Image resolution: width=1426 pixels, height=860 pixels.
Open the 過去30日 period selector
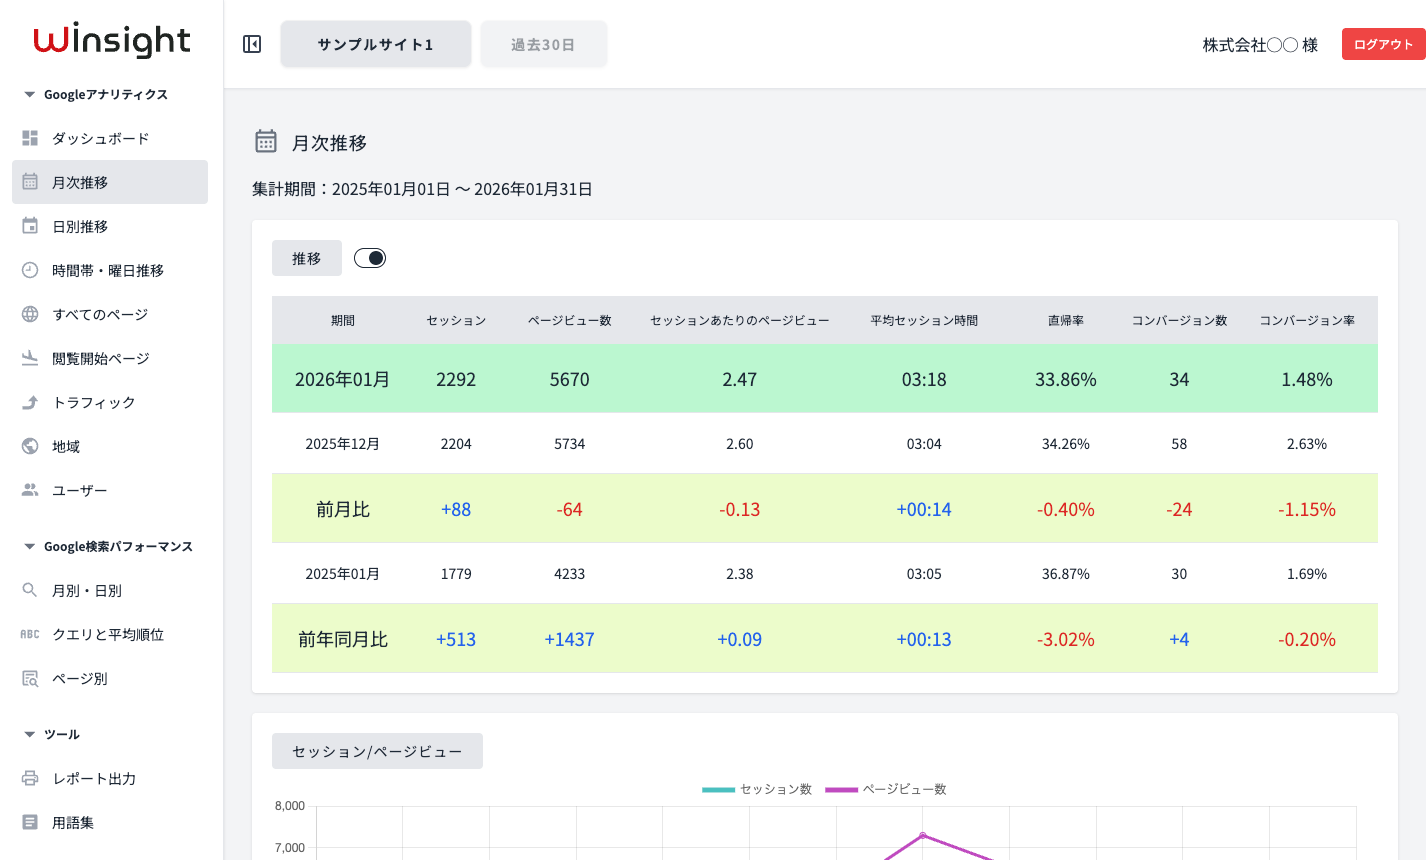click(x=543, y=44)
